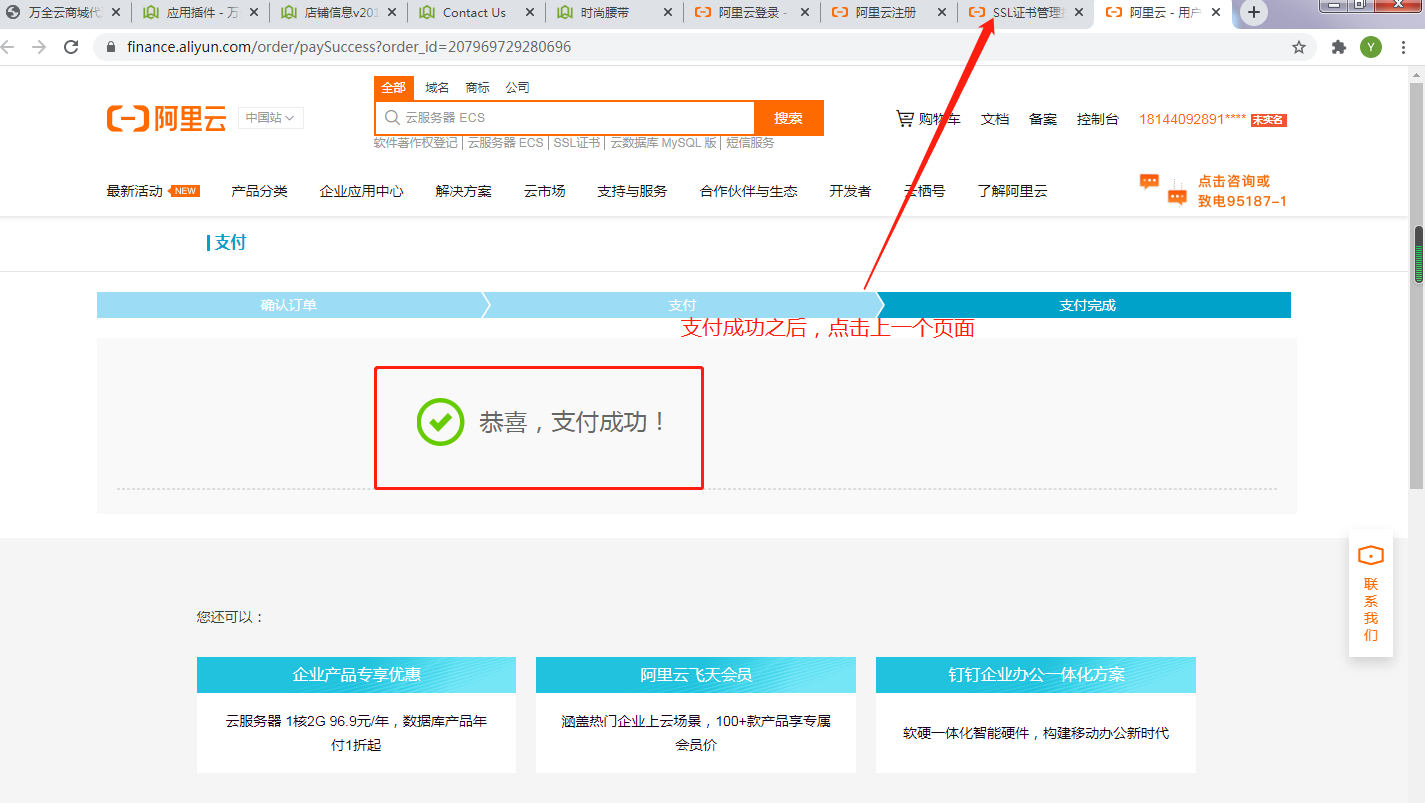
Task: Select the 全部 search category tab
Action: [394, 88]
